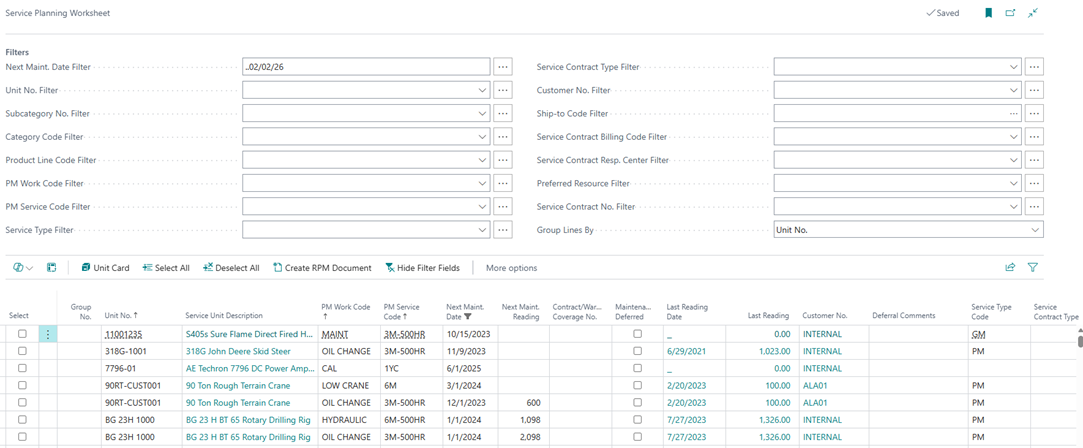Expand the Unit No. Filter dropdown
1083x448 pixels.
482,90
